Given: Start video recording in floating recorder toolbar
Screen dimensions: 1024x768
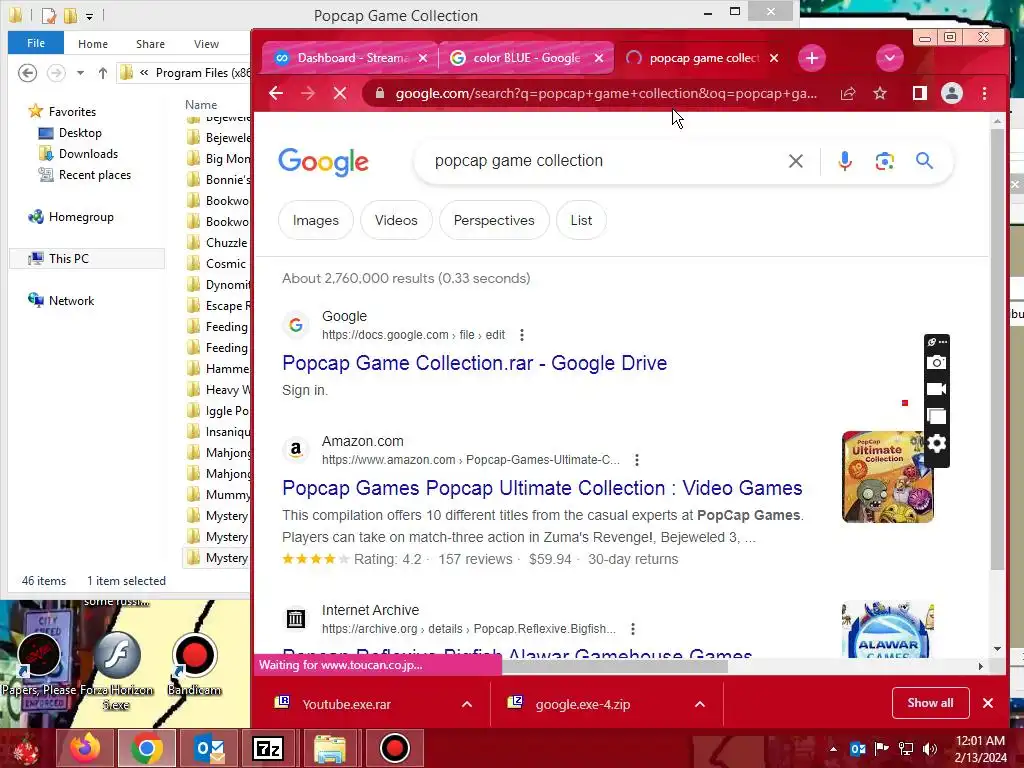Looking at the screenshot, I should tap(936, 389).
